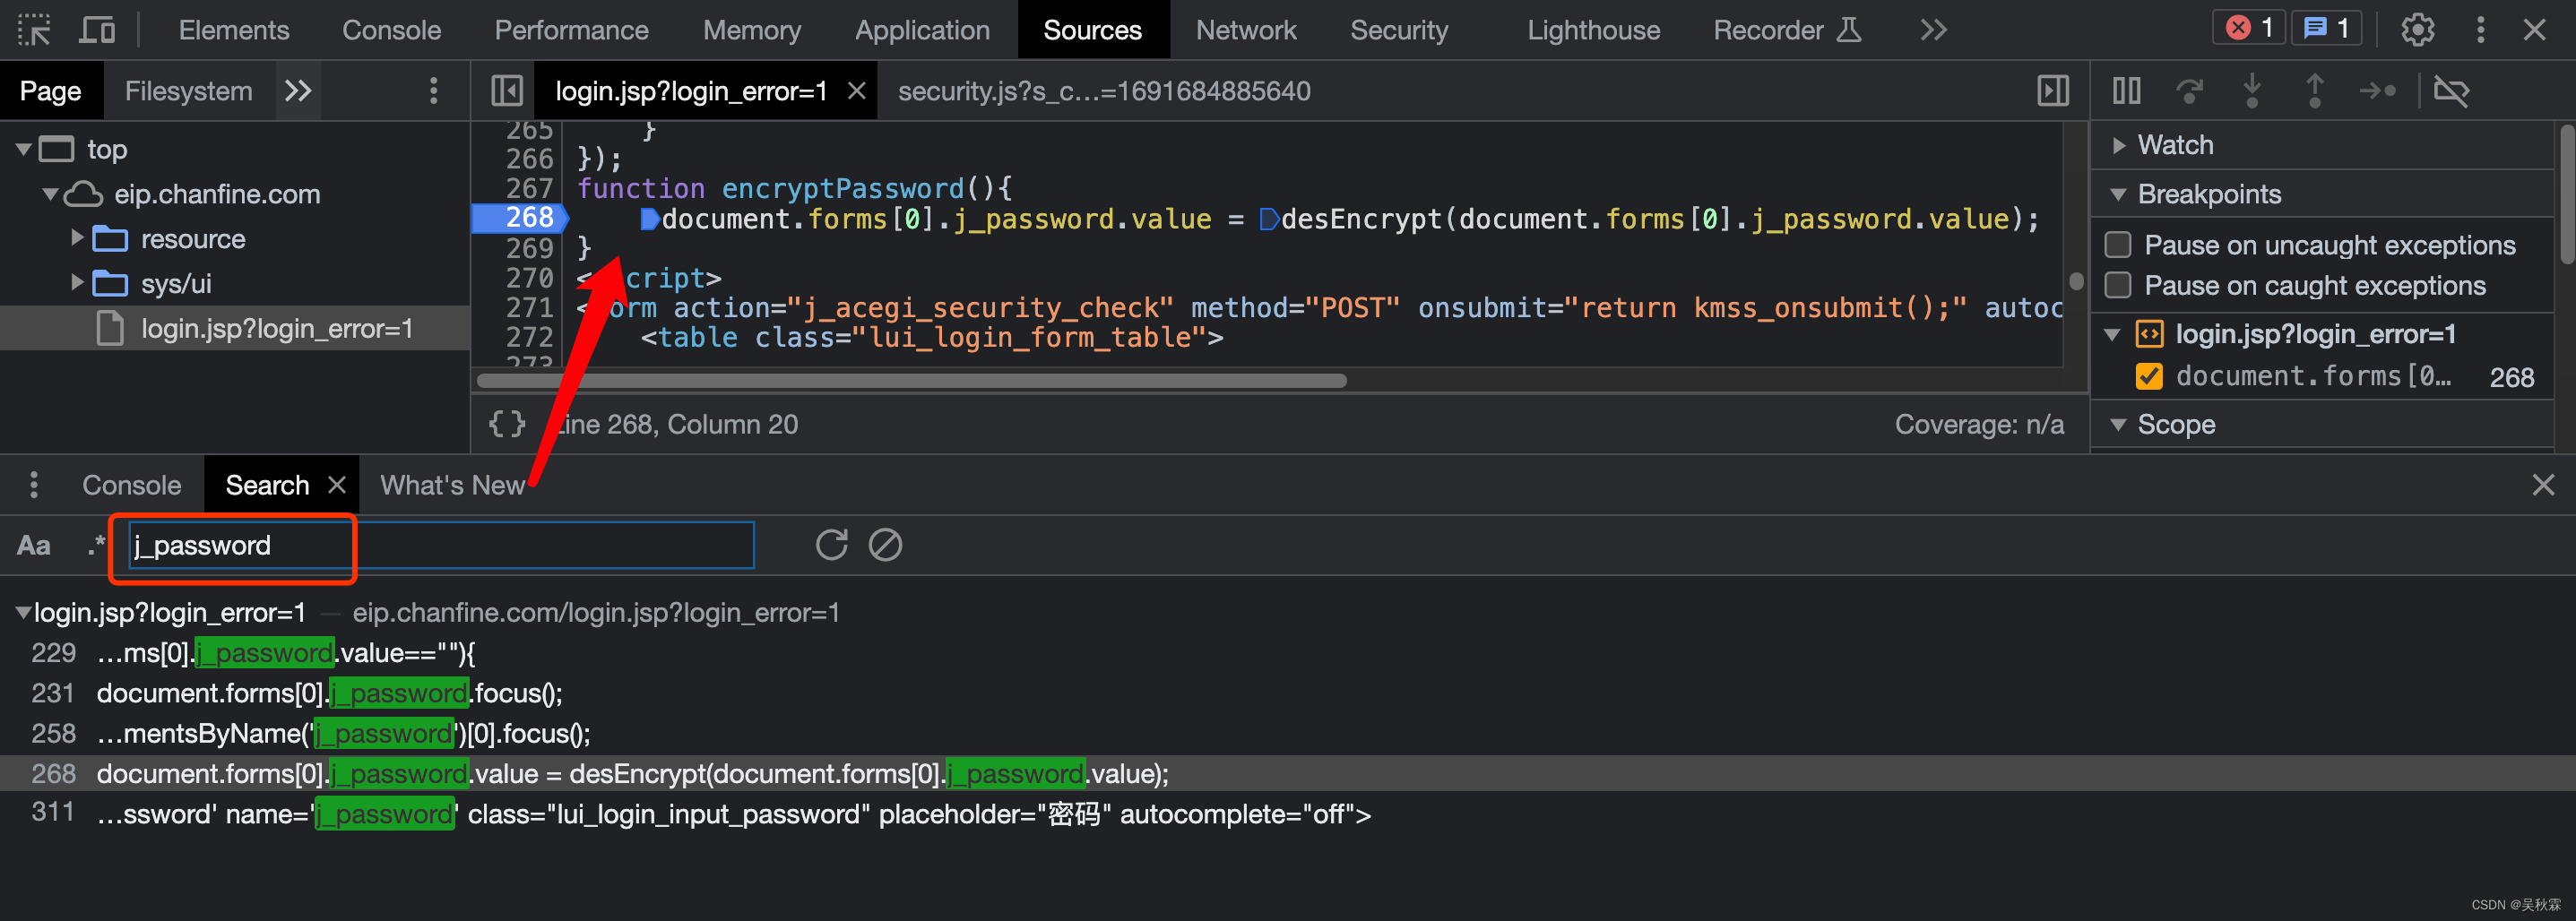This screenshot has width=2576, height=921.
Task: Close the login.jsp?login_error=1 editor tab
Action: click(x=856, y=91)
